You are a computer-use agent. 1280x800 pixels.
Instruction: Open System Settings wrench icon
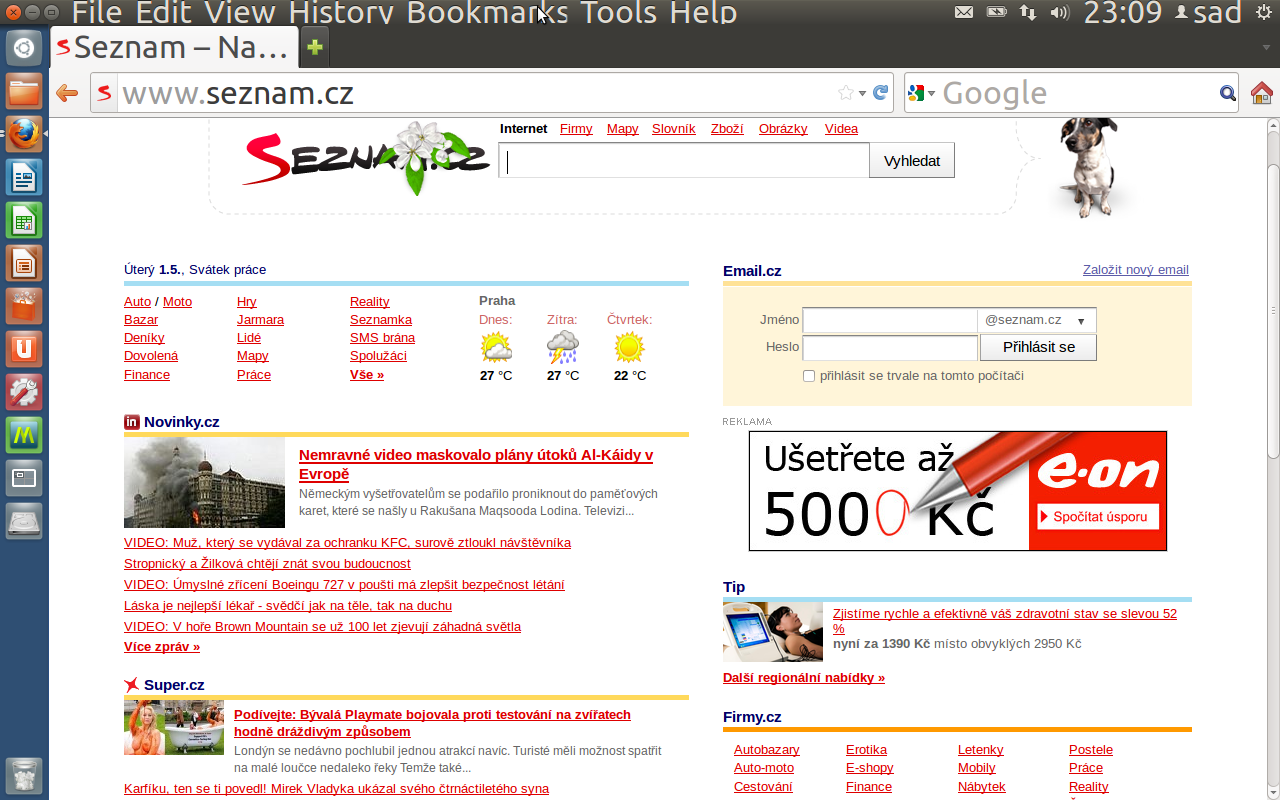coord(24,392)
